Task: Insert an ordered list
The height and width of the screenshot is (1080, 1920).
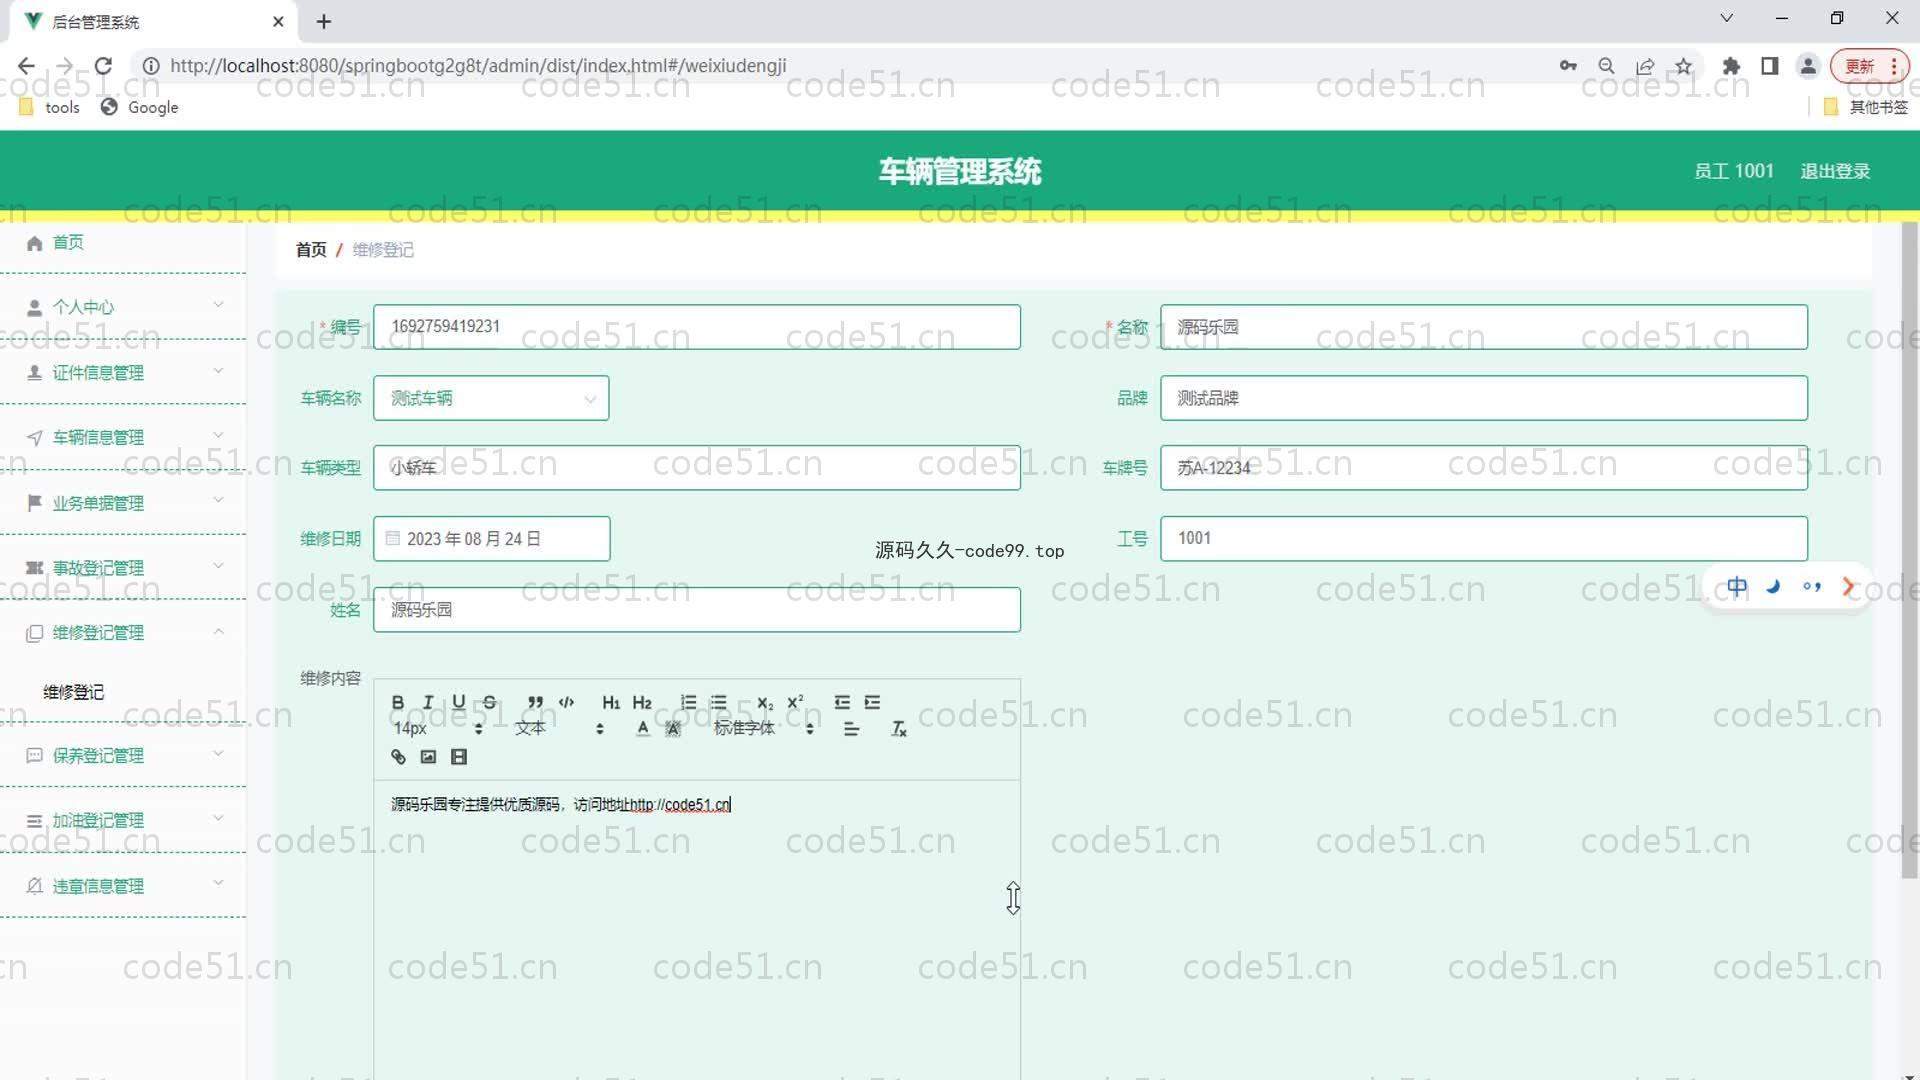Action: pyautogui.click(x=688, y=702)
